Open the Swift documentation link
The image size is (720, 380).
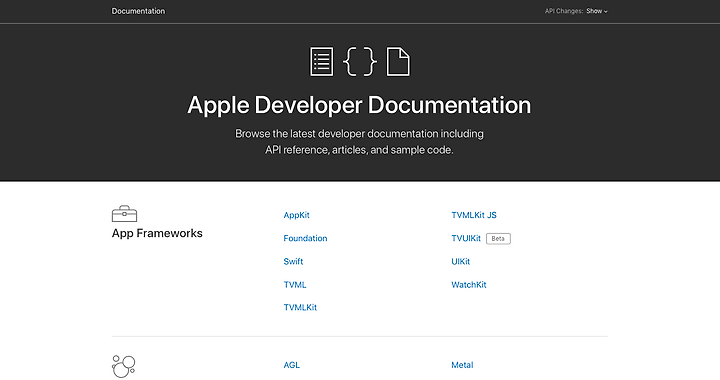pos(293,262)
